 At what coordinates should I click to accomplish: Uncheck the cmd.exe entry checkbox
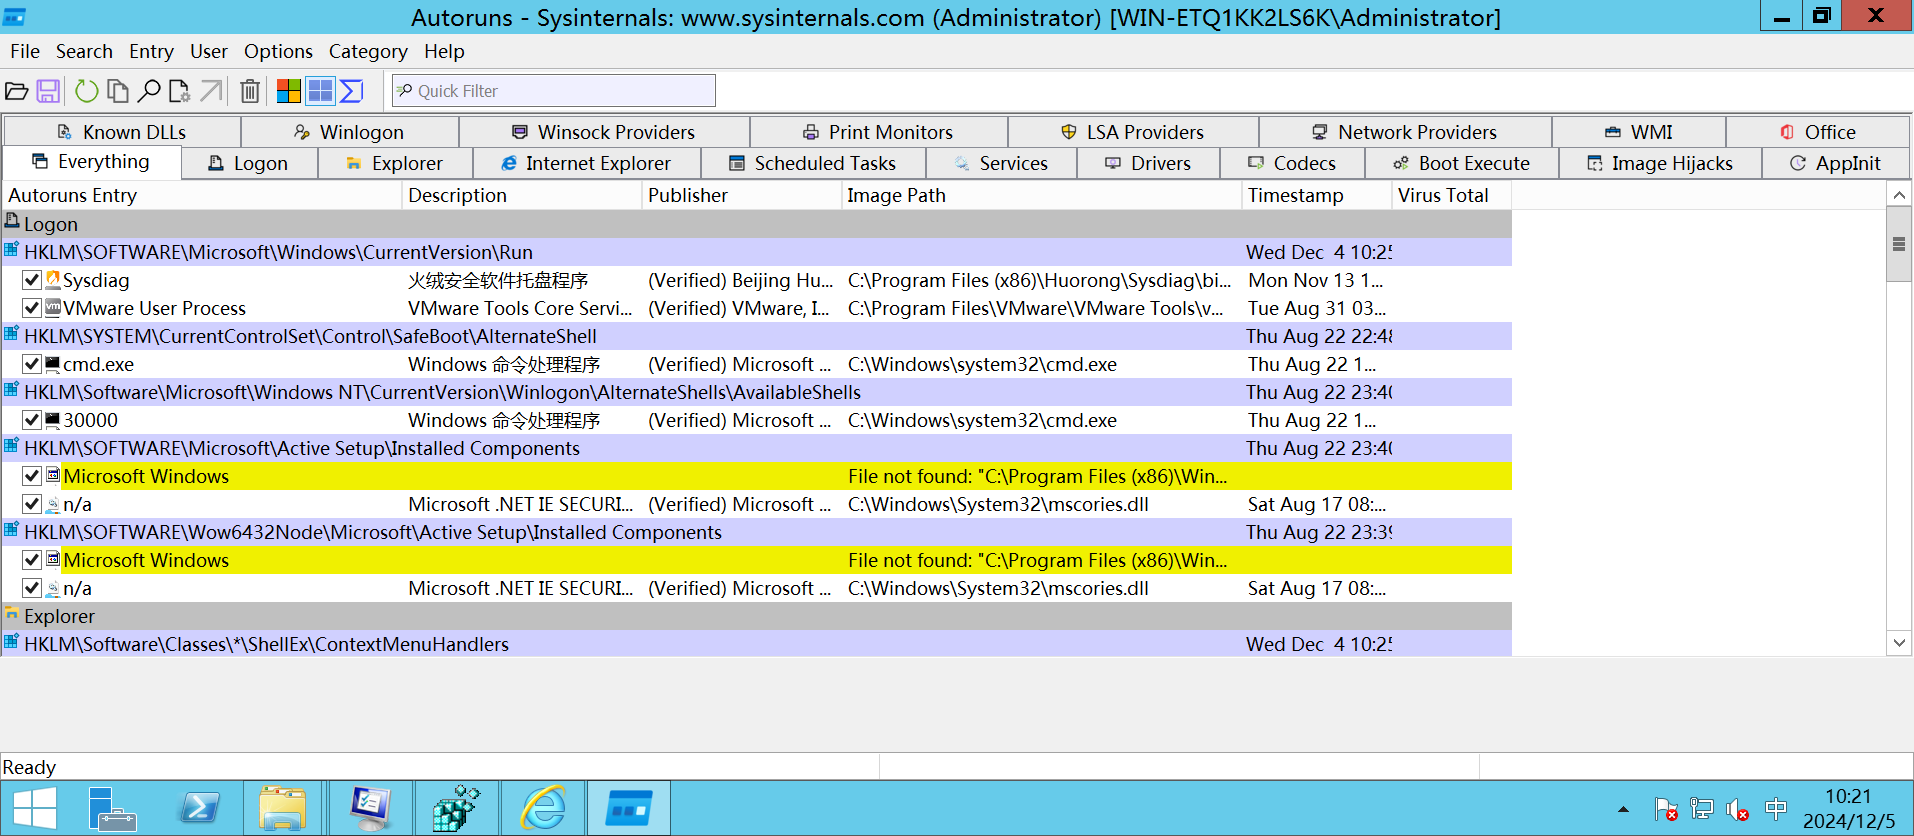[32, 364]
